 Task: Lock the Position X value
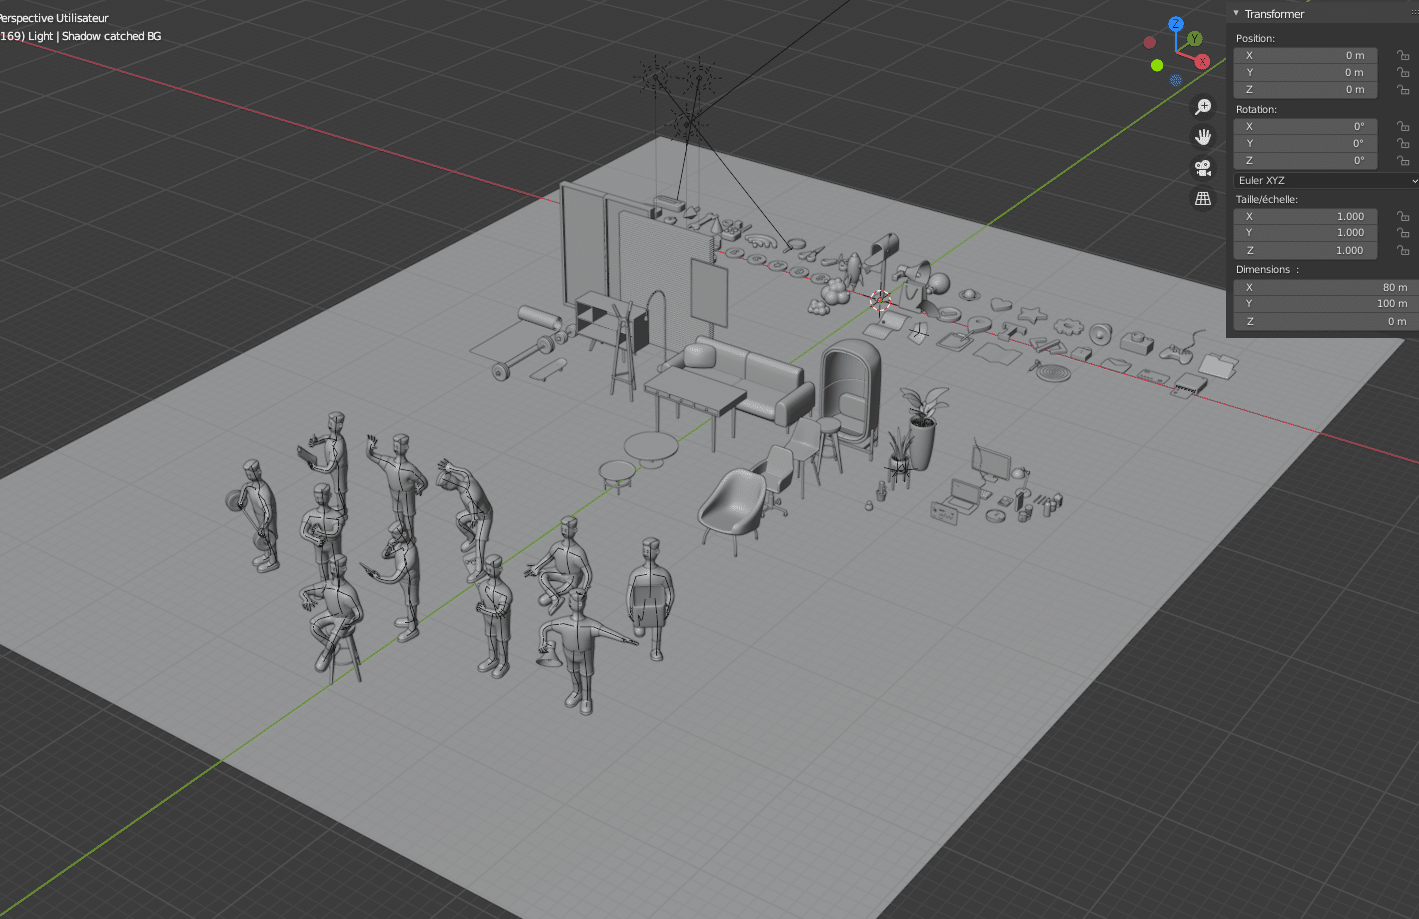1403,56
